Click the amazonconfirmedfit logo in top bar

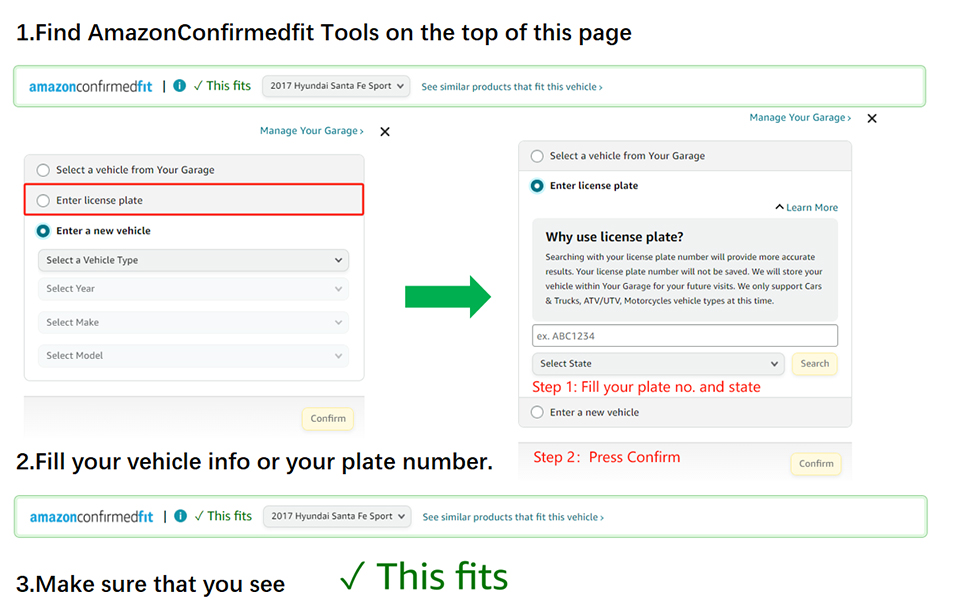90,86
